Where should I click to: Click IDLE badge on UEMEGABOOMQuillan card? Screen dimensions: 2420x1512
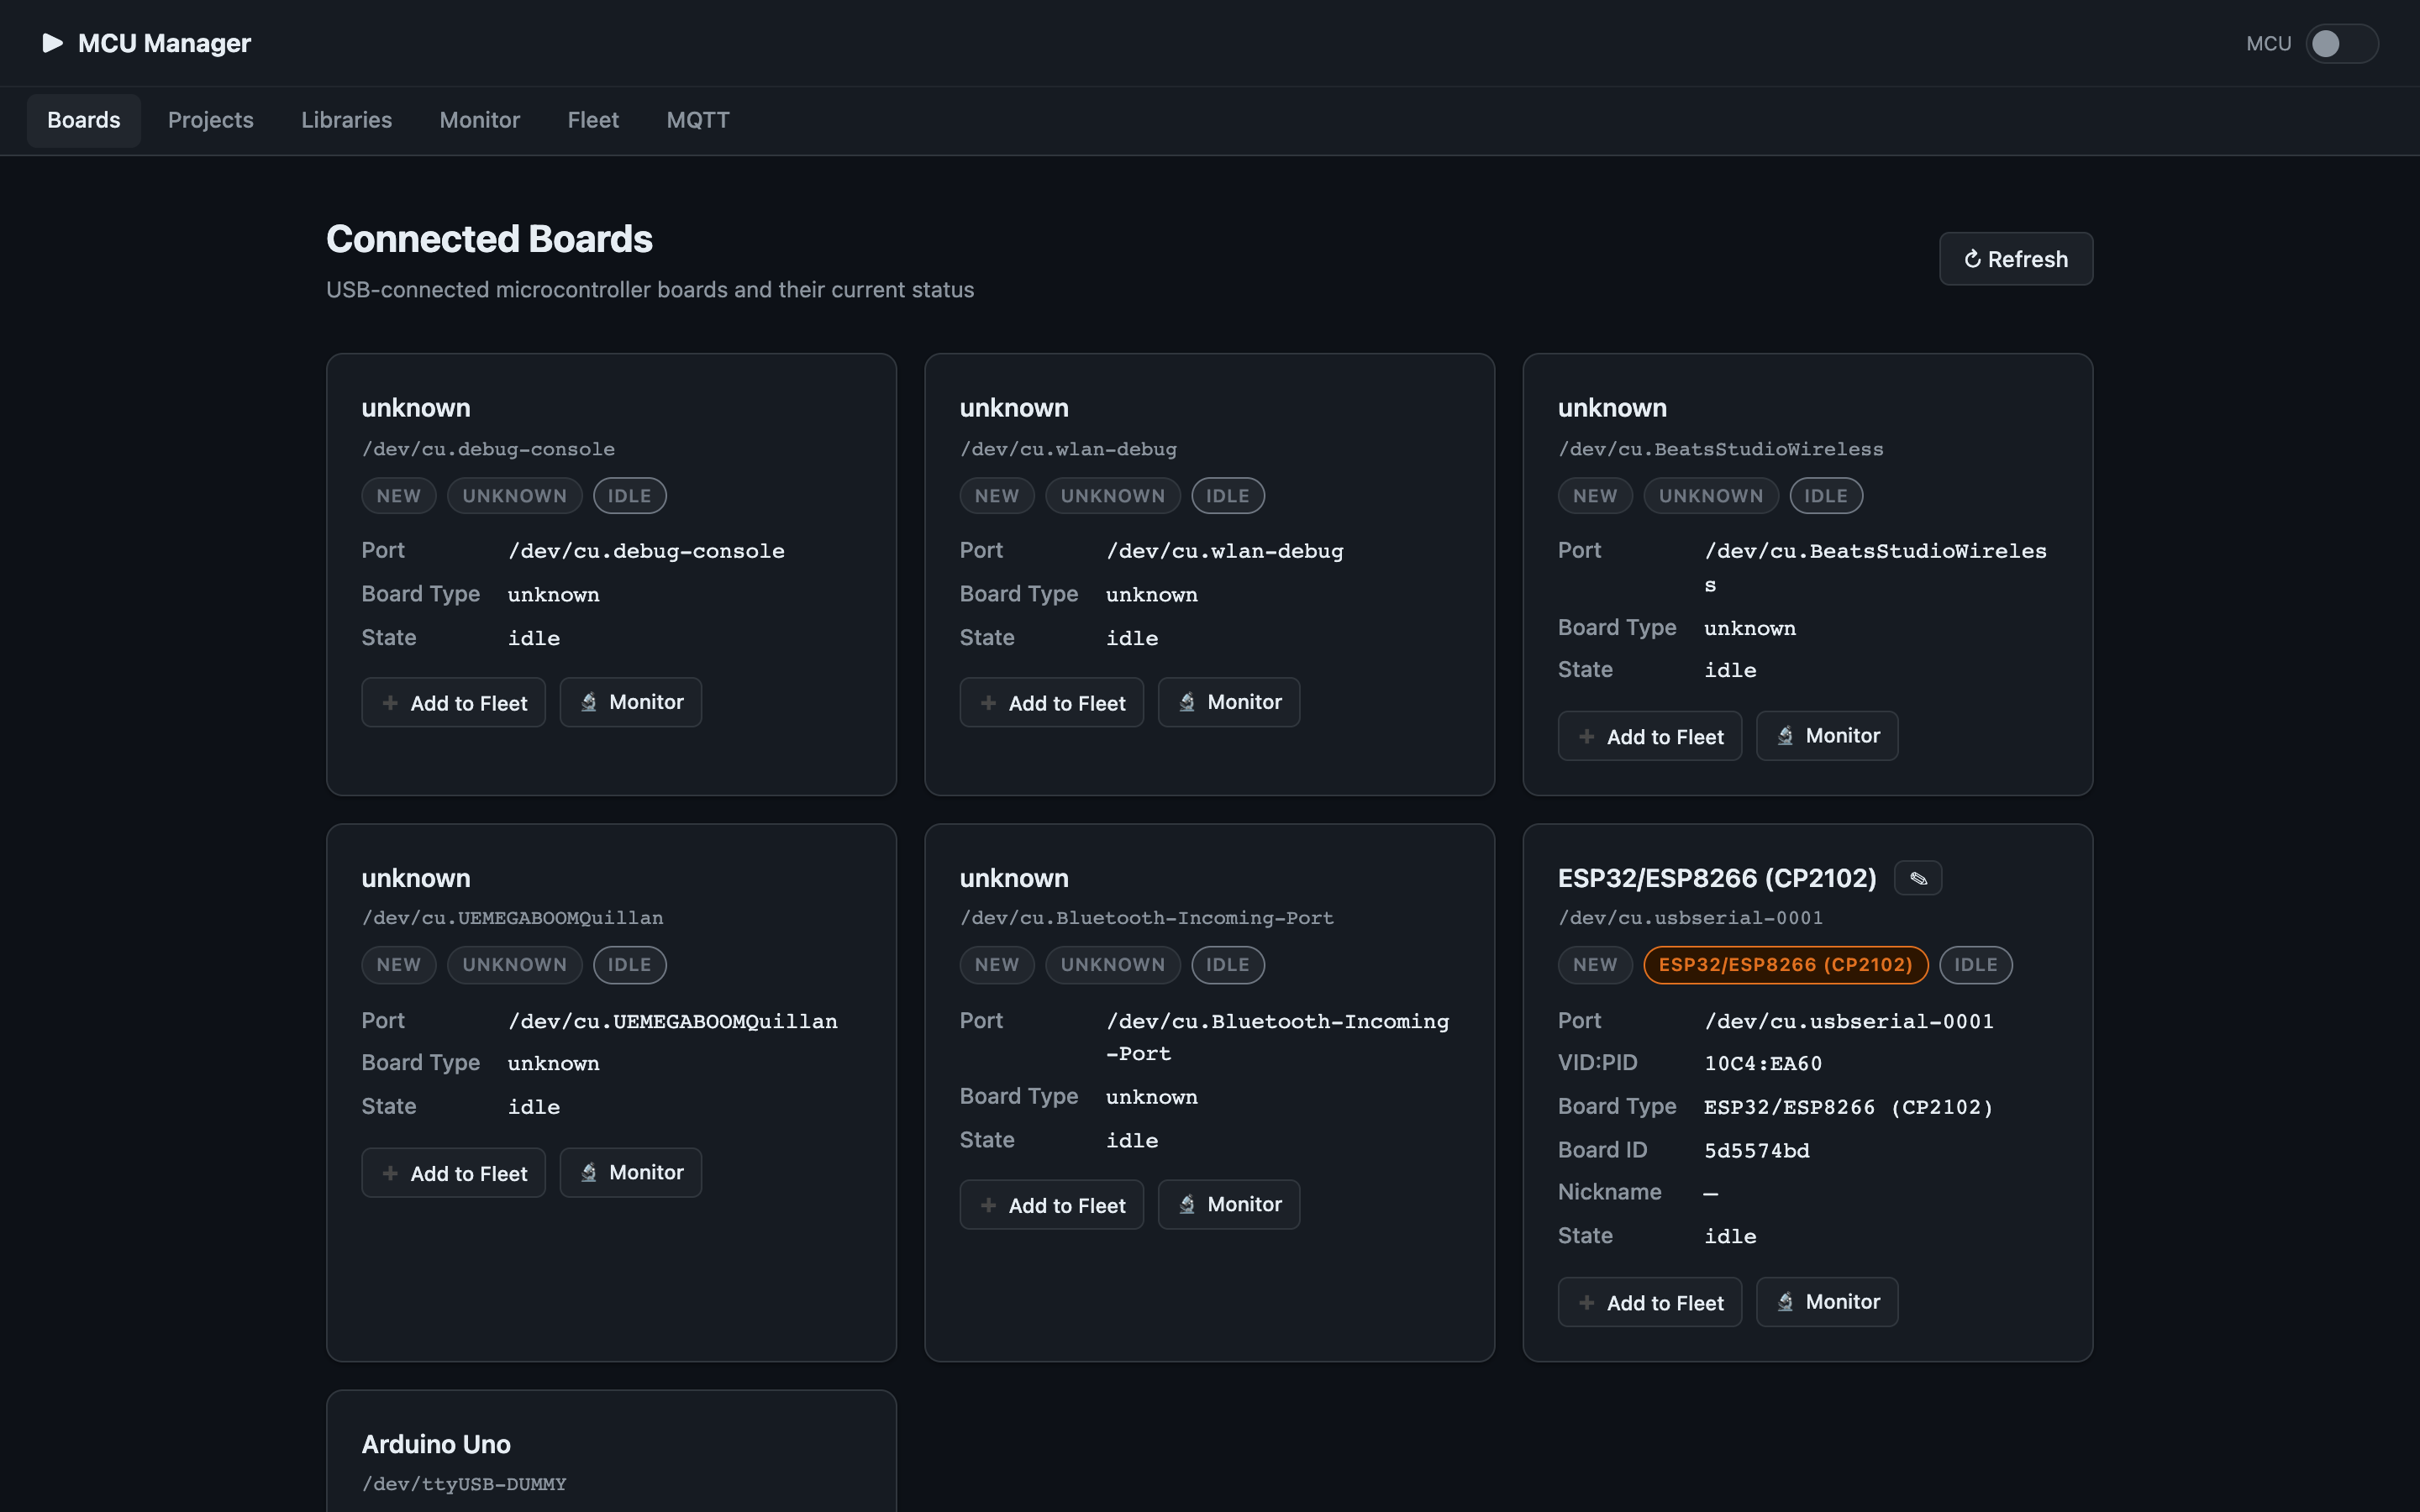pos(630,965)
